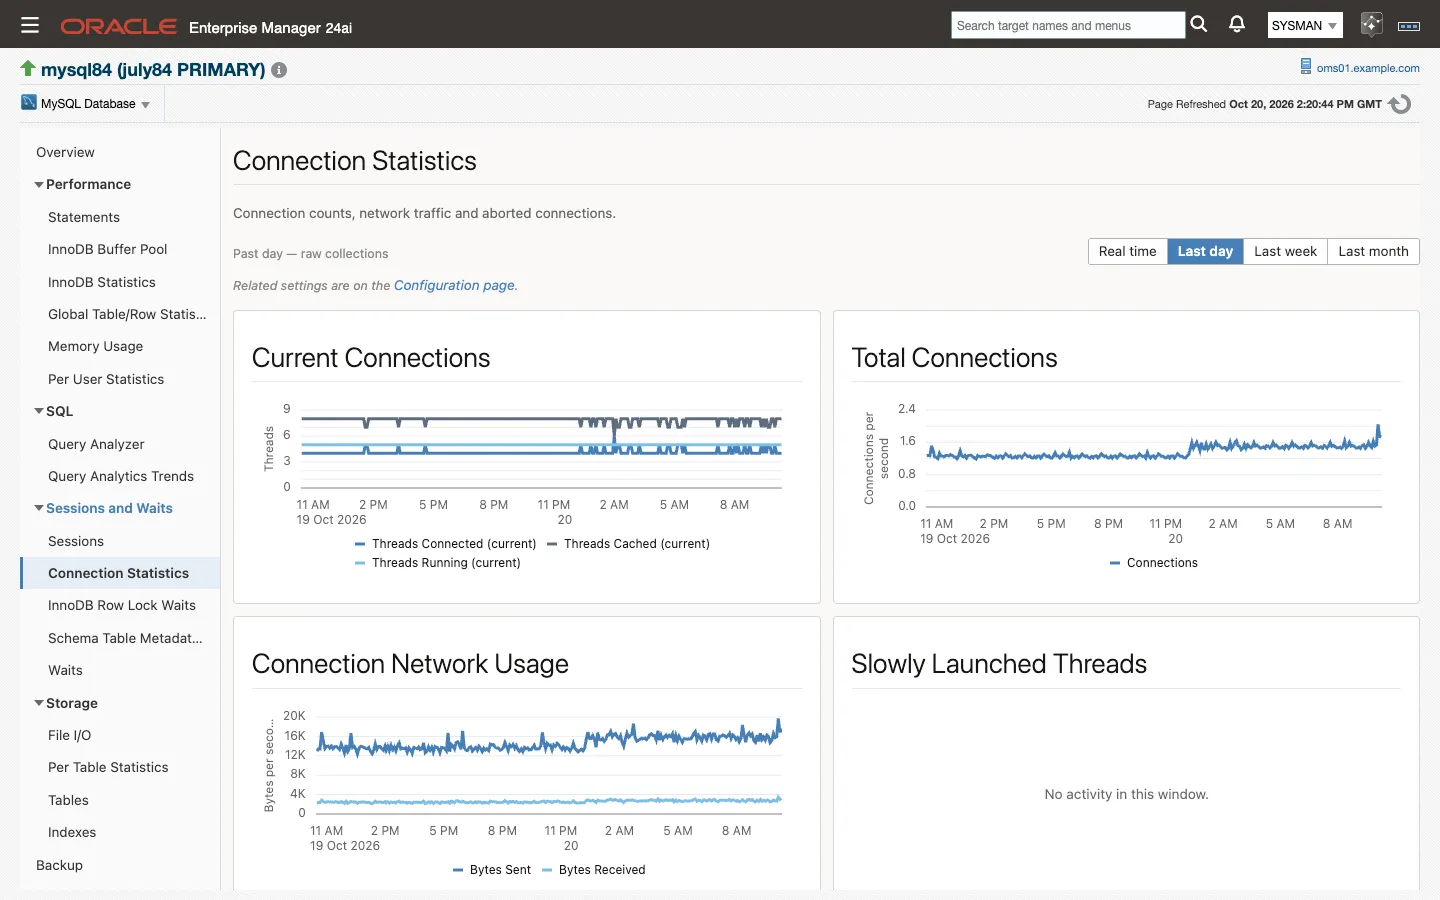Screen dimensions: 1440x900
Task: Go to InnoDB Buffer Pool
Action: (108, 249)
